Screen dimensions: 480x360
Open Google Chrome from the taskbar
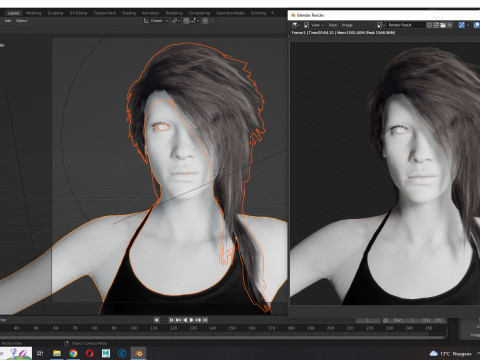[x=73, y=353]
